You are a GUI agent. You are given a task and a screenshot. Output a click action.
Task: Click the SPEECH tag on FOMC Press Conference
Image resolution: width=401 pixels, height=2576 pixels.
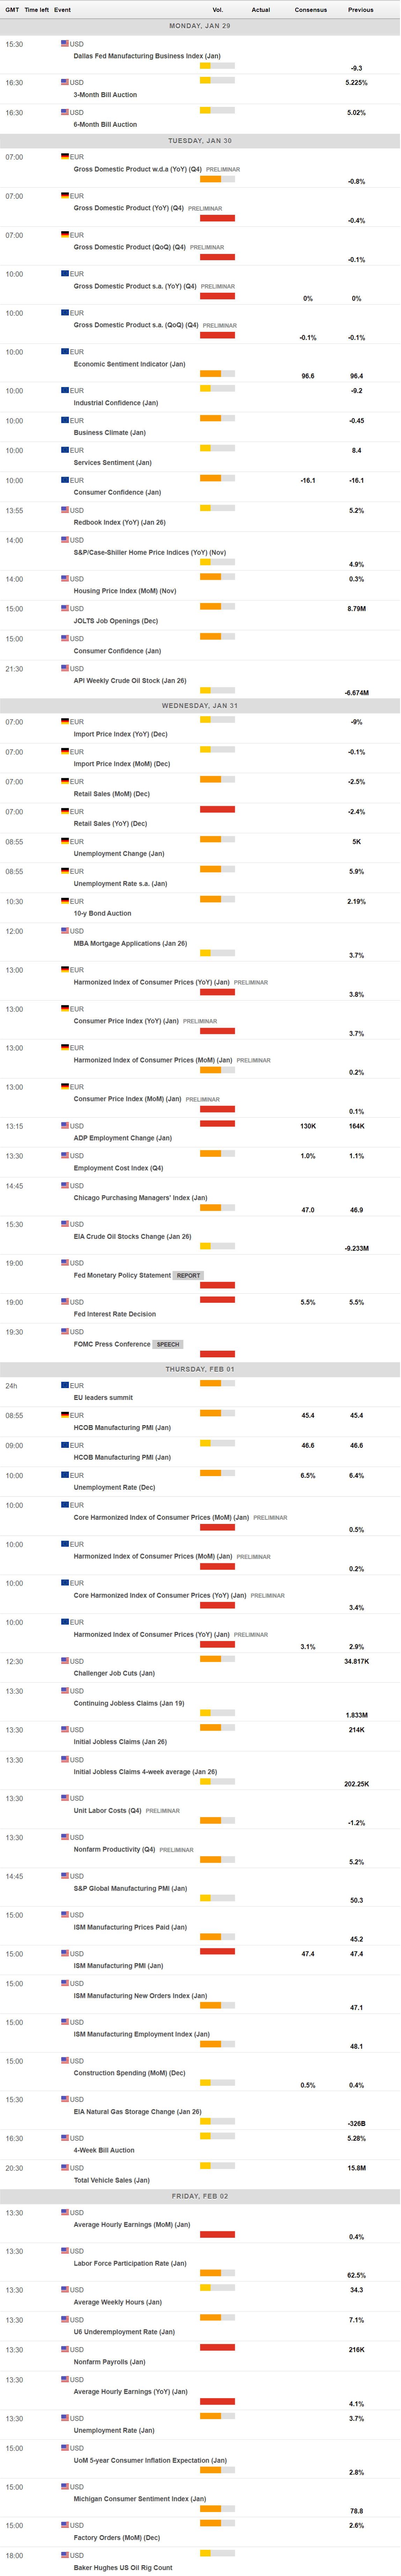[168, 1344]
